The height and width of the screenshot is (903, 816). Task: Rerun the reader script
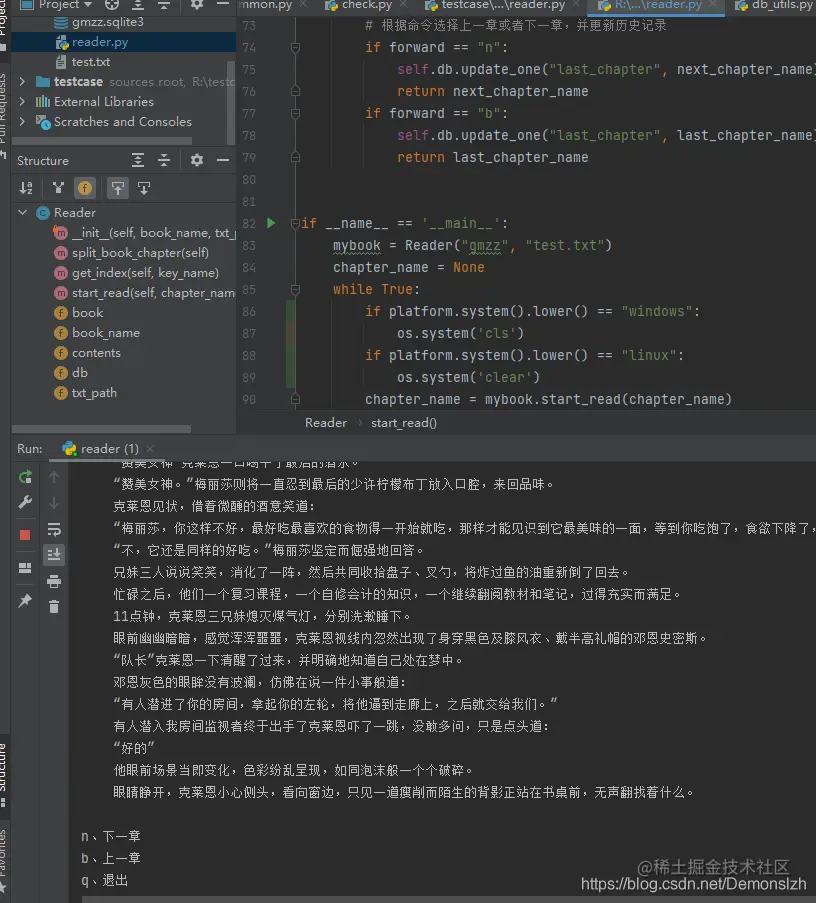[x=25, y=478]
